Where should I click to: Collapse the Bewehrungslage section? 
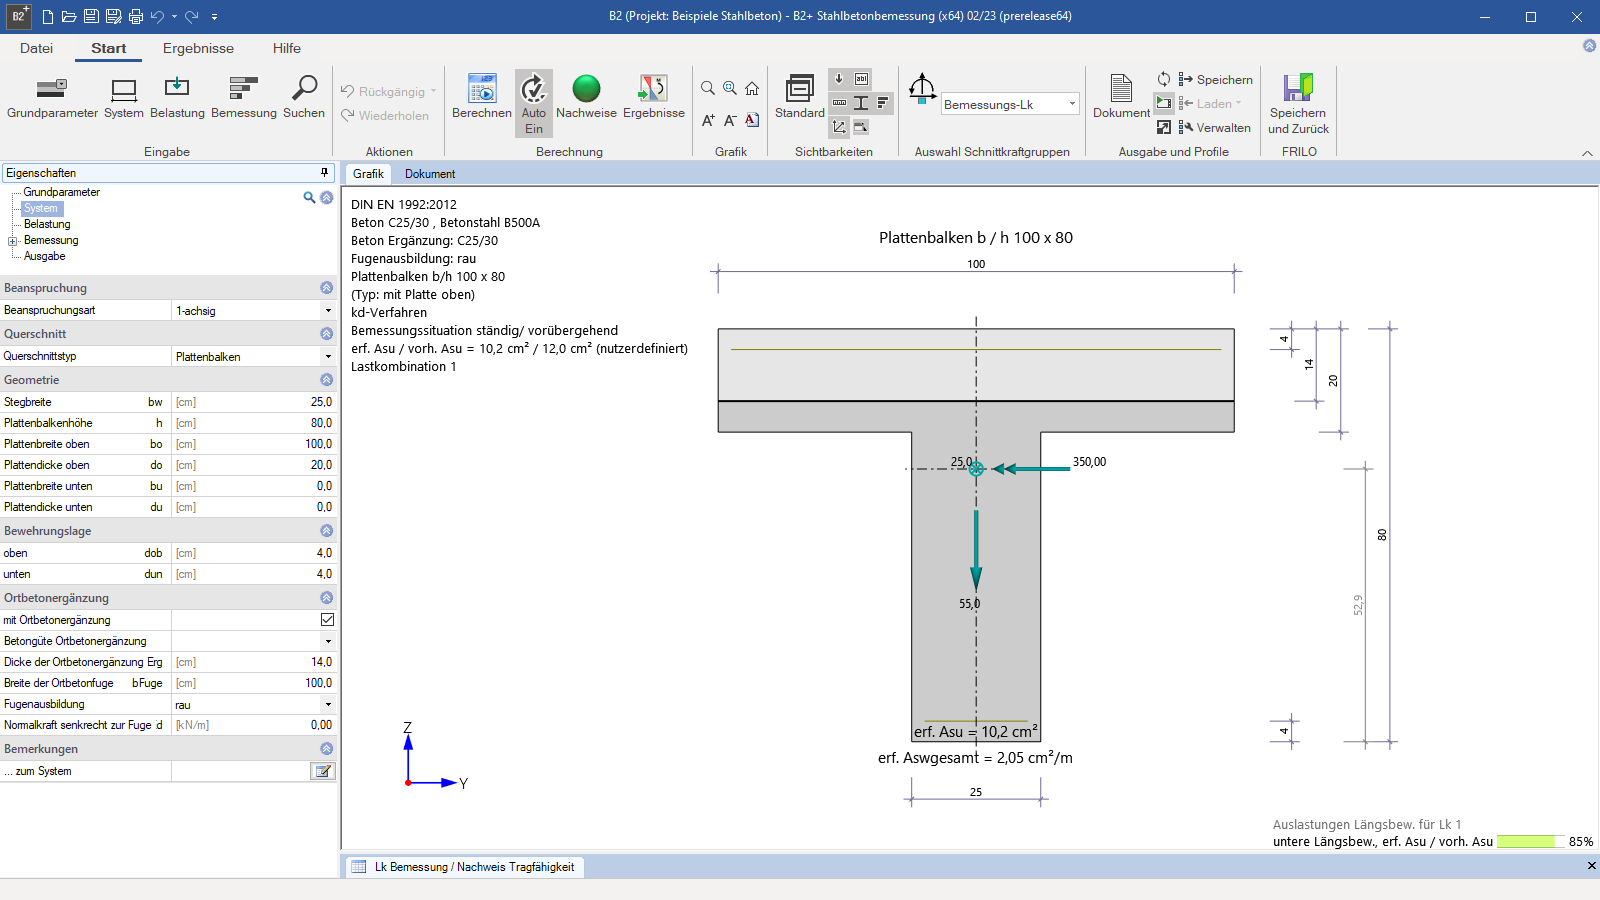tap(326, 531)
